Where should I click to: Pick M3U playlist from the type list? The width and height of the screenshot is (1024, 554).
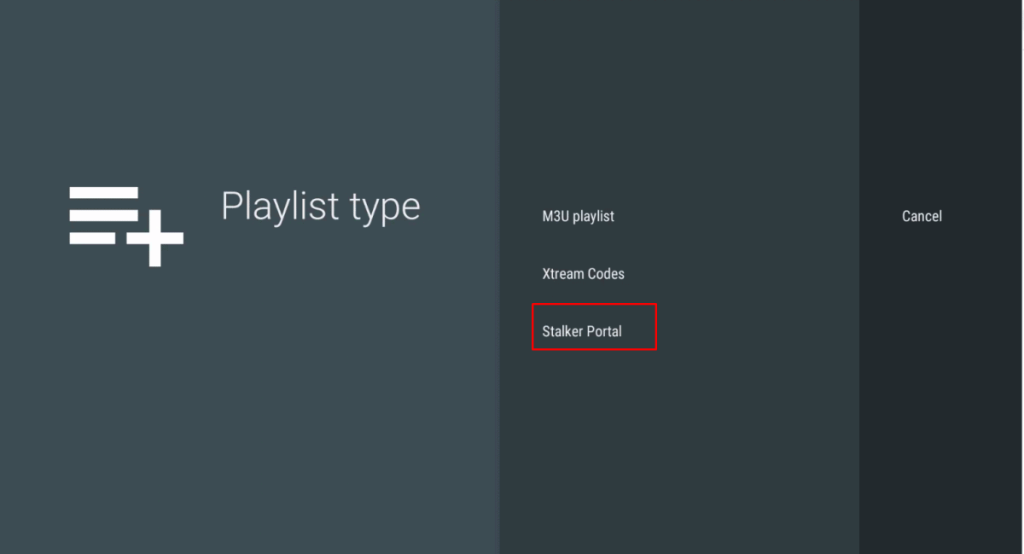coord(578,216)
